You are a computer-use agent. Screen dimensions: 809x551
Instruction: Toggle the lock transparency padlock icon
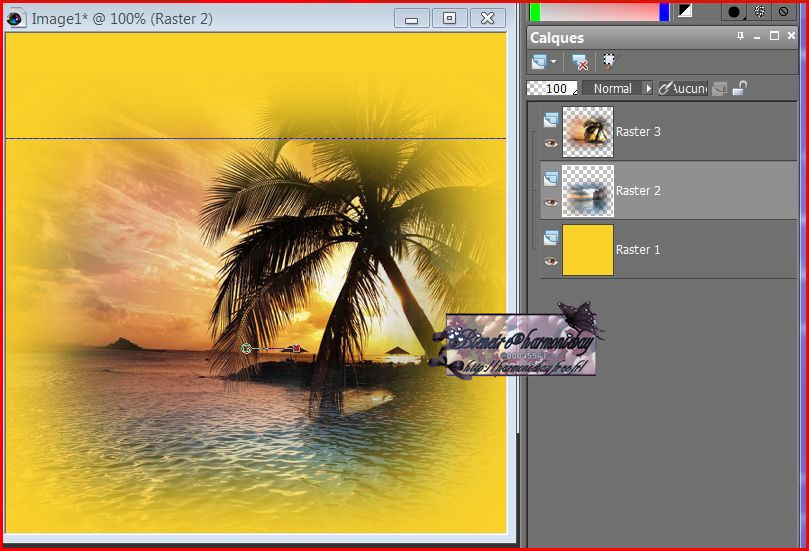pyautogui.click(x=740, y=88)
